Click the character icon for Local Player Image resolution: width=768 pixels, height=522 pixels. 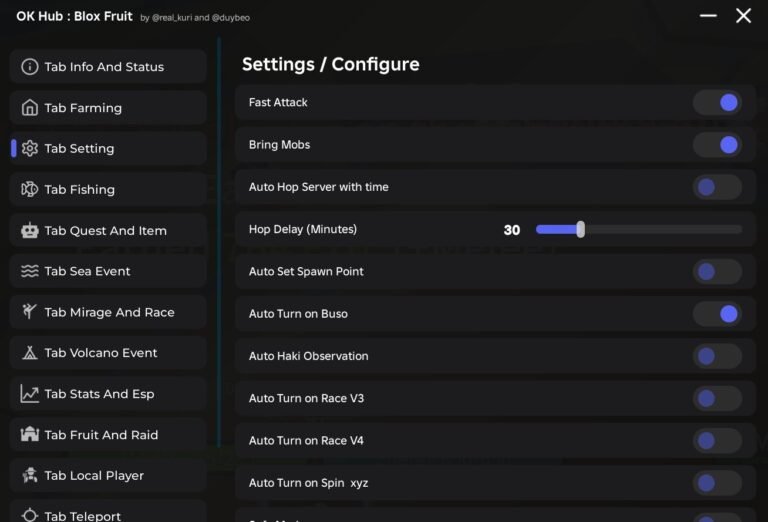(29, 475)
